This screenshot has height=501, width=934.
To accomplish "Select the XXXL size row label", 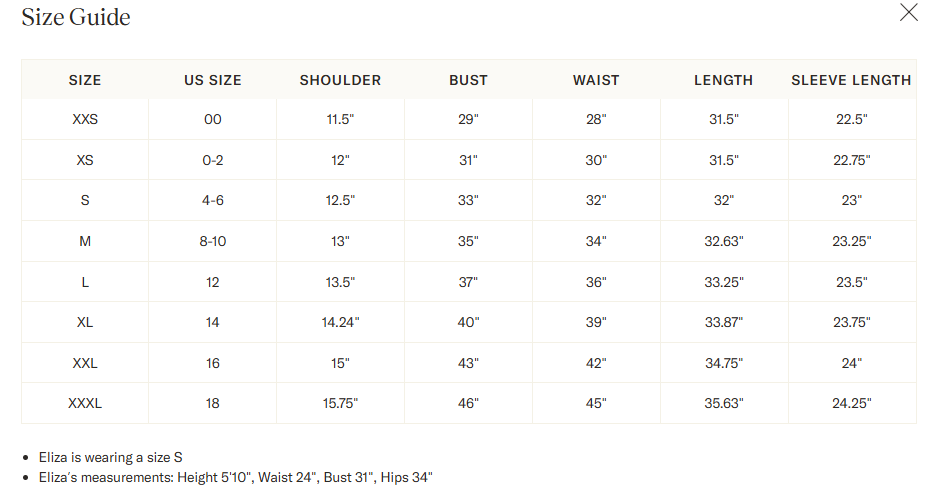I will pyautogui.click(x=85, y=403).
